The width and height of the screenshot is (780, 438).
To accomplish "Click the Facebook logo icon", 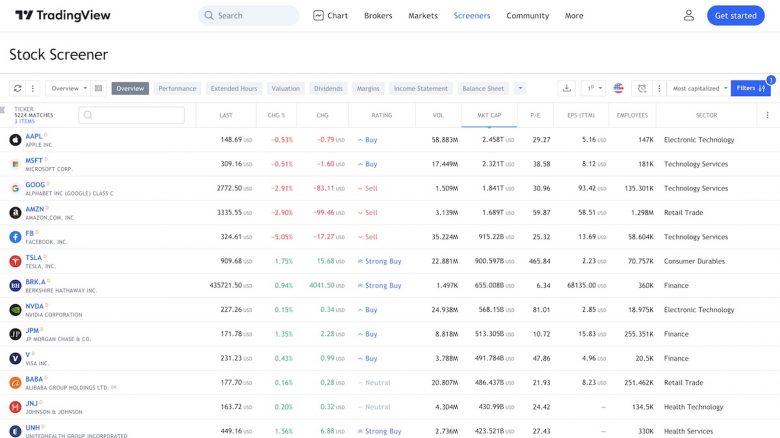I will (x=15, y=237).
